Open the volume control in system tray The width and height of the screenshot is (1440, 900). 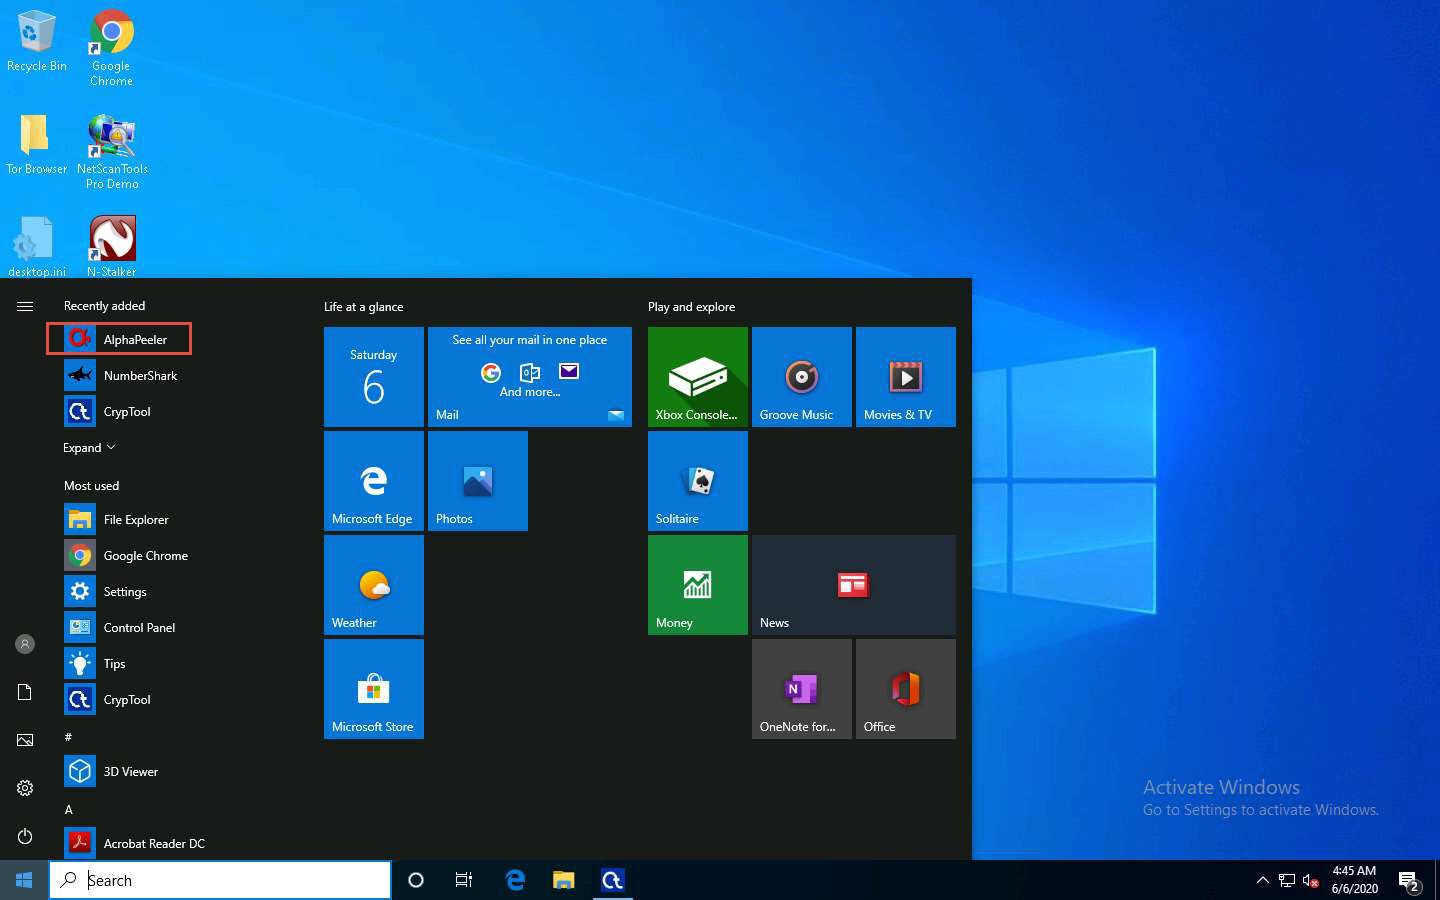click(1310, 881)
